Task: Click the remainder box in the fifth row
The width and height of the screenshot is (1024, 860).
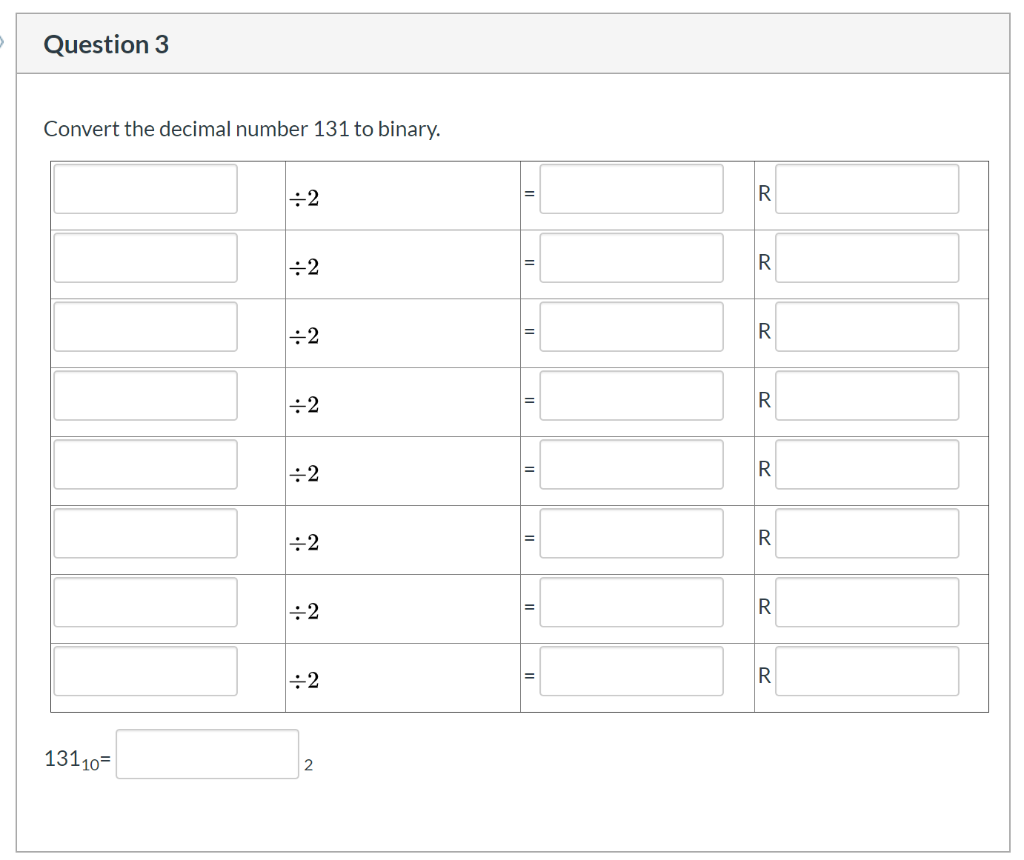Action: [866, 464]
